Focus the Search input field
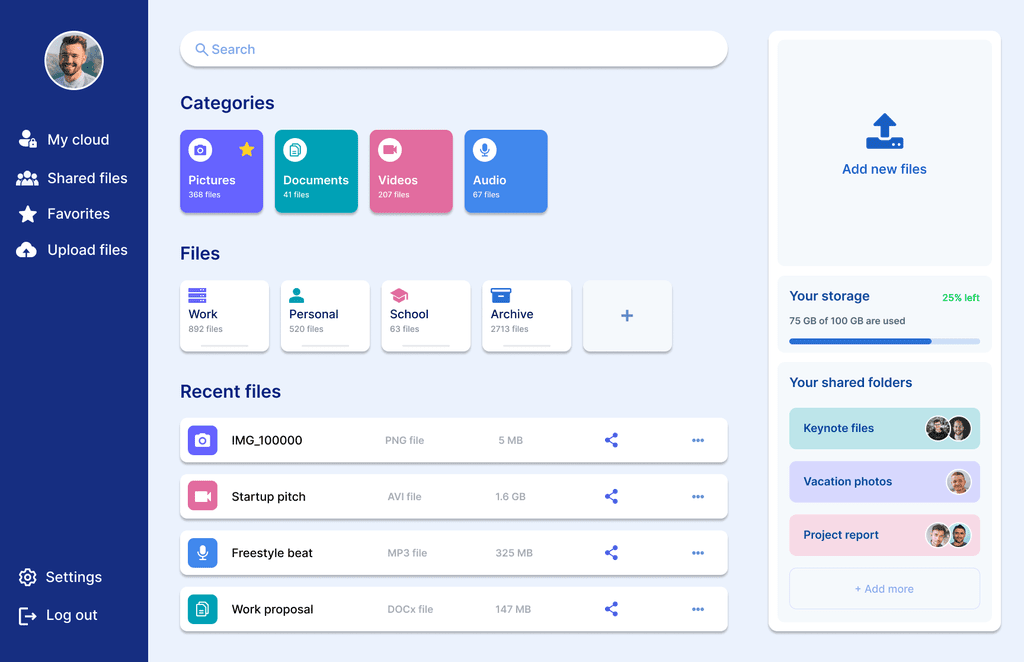 (454, 49)
